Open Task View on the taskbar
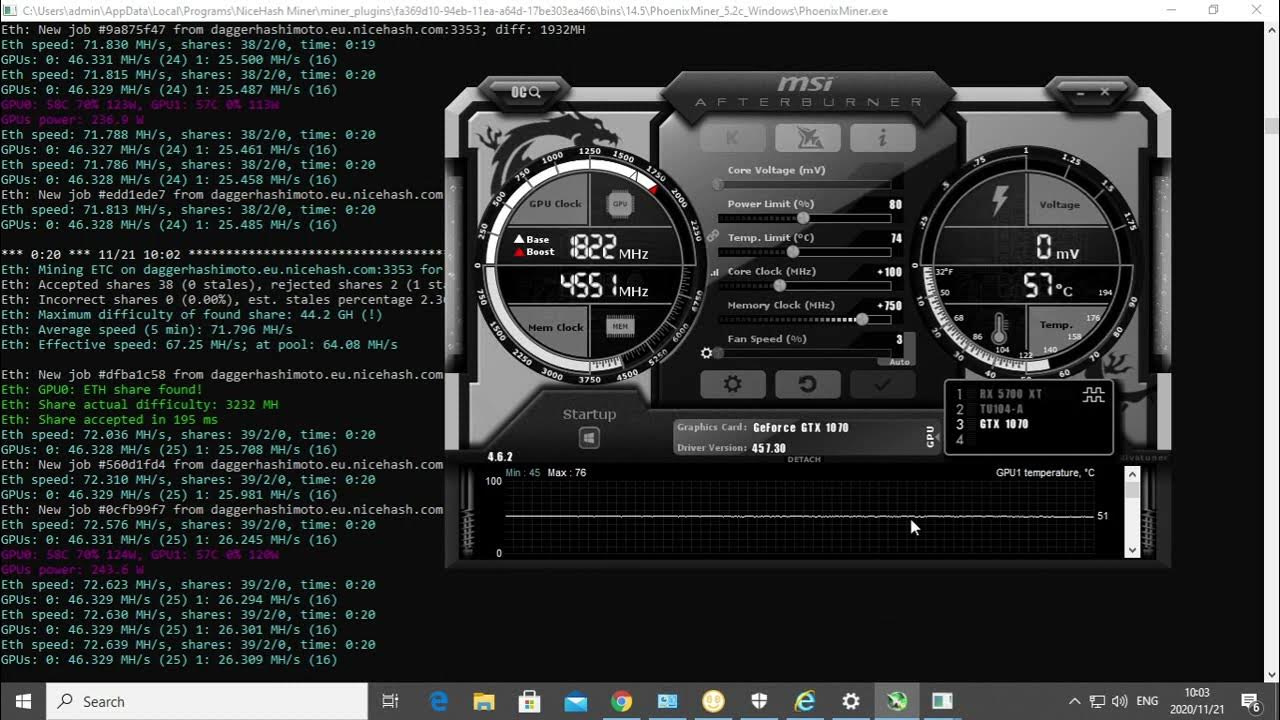 [x=391, y=702]
